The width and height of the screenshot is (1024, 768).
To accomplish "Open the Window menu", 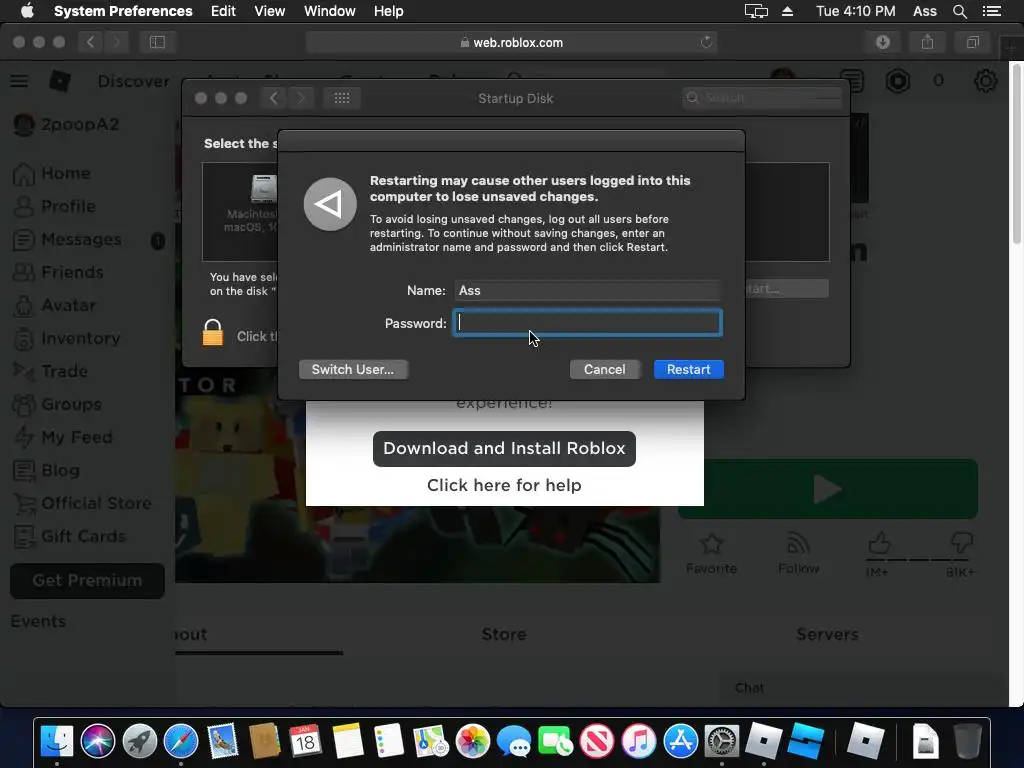I will click(x=329, y=11).
